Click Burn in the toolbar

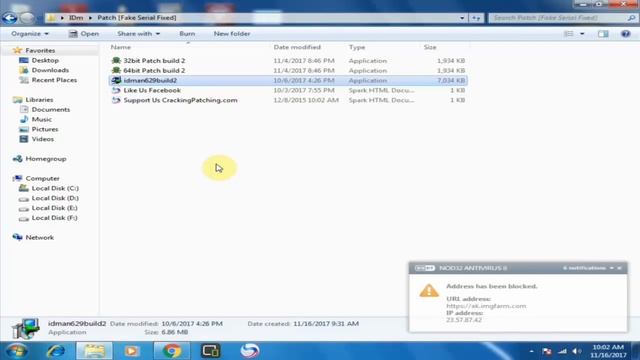(187, 34)
